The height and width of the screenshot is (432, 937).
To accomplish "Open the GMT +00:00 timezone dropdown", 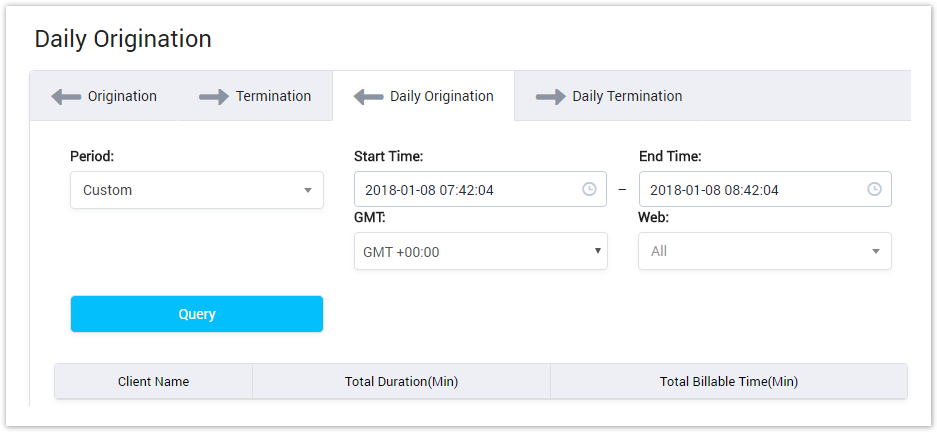I will [480, 252].
